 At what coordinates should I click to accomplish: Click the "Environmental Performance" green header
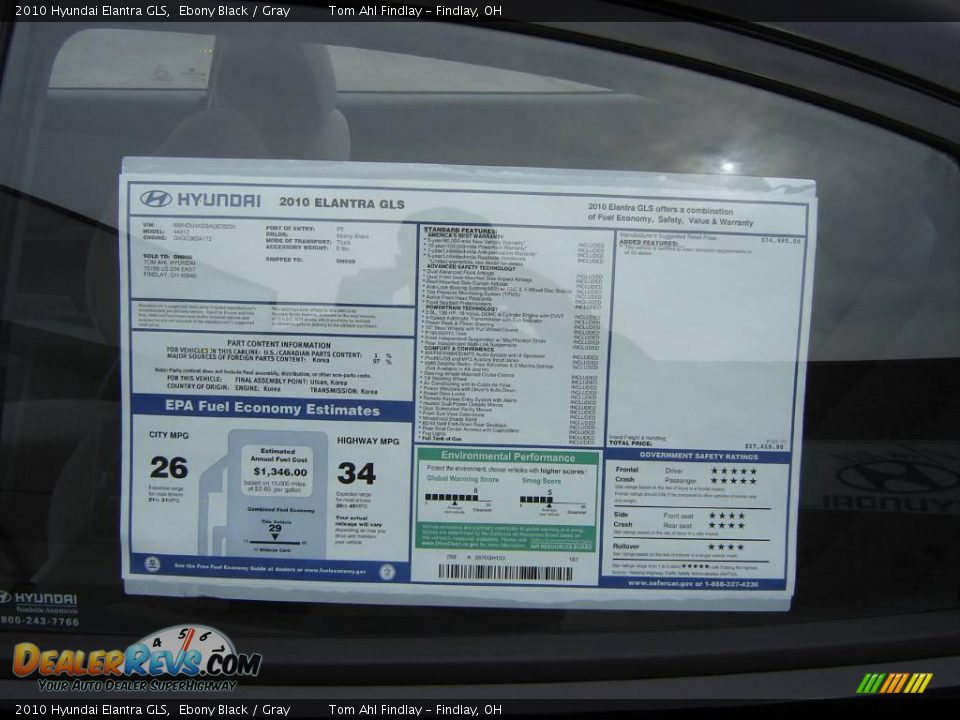[508, 457]
